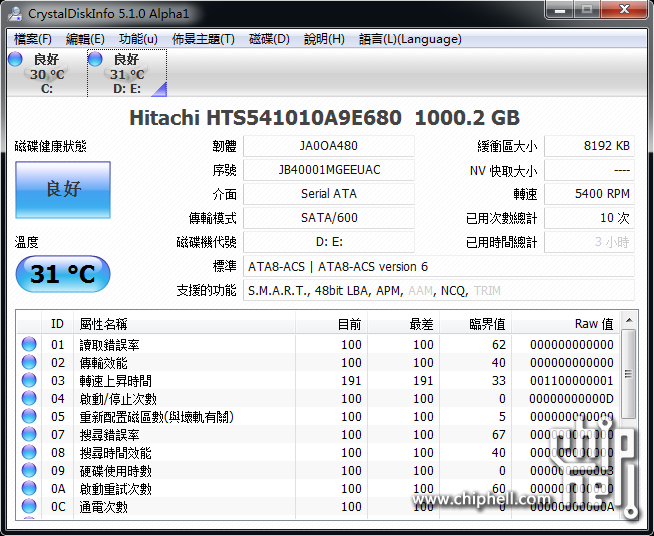Click the 目前 column header
This screenshot has width=654, height=536.
pos(332,324)
